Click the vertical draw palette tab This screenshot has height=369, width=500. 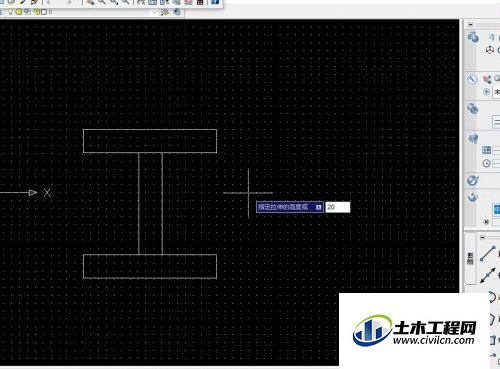pyautogui.click(x=470, y=259)
